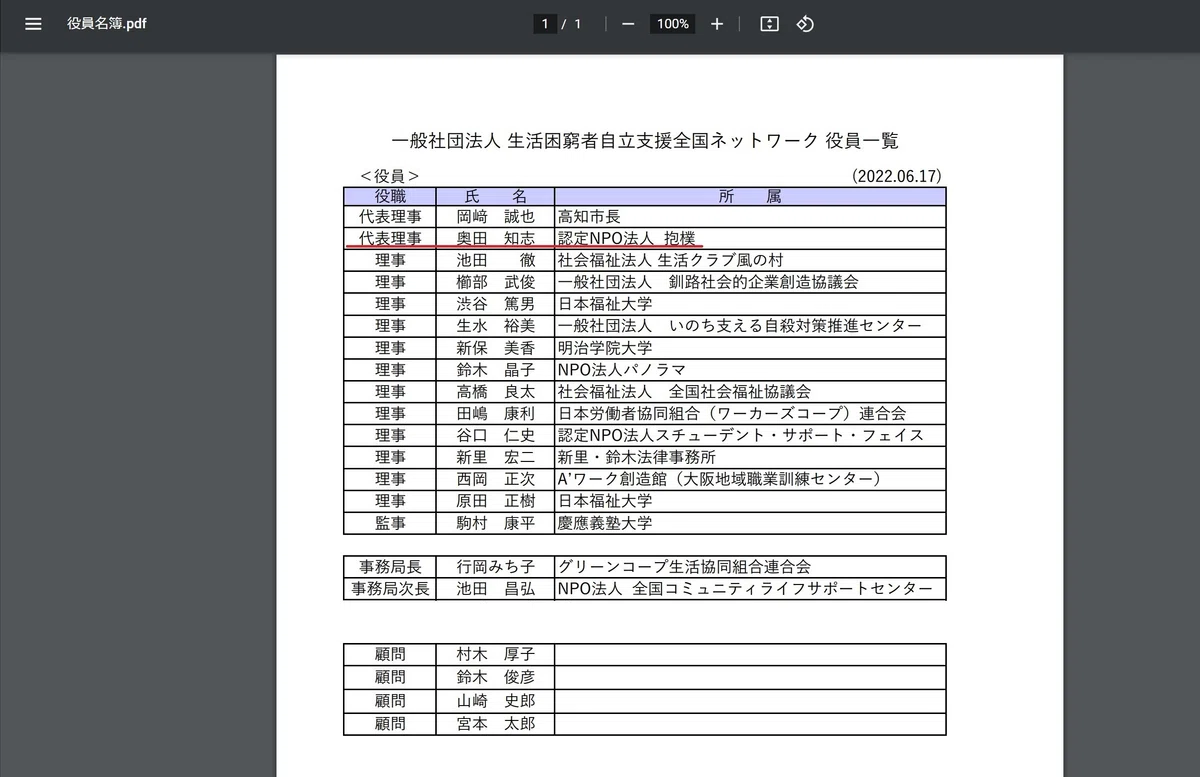Select the name 池田 徹
The height and width of the screenshot is (777, 1200).
click(x=495, y=260)
